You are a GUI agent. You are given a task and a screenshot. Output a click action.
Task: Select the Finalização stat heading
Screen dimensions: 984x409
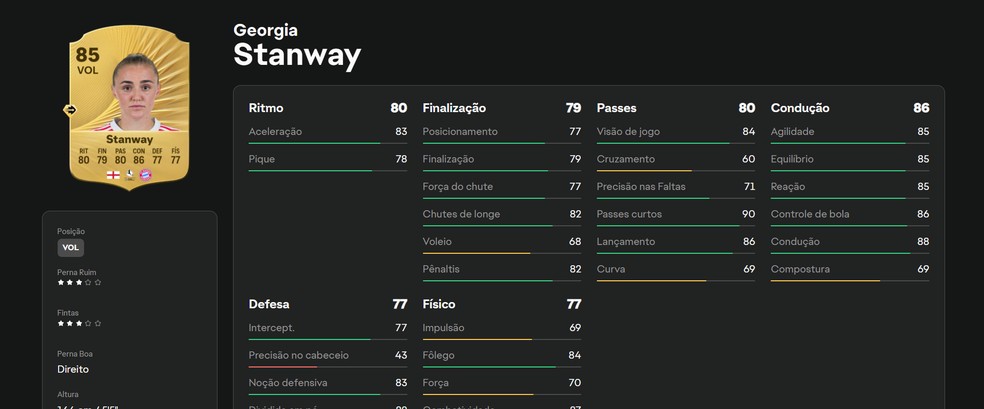coord(454,108)
